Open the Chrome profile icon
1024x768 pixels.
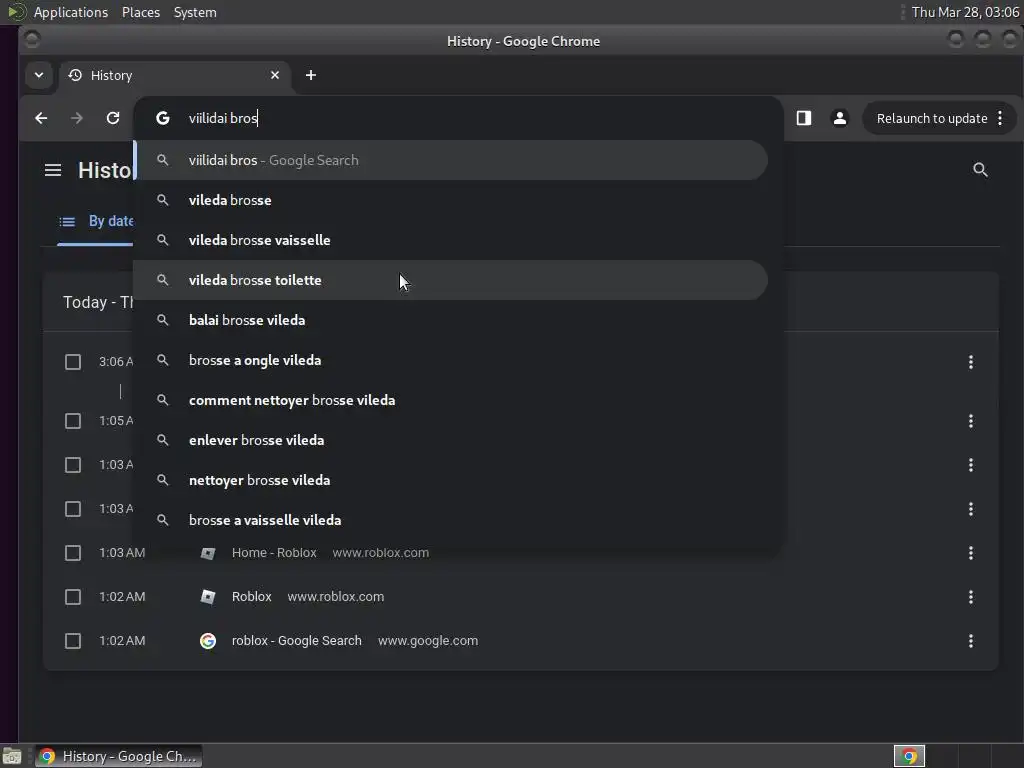[840, 118]
